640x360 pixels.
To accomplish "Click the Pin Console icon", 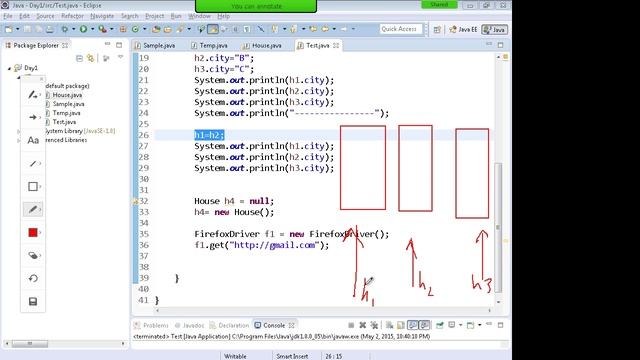I will tap(440, 325).
